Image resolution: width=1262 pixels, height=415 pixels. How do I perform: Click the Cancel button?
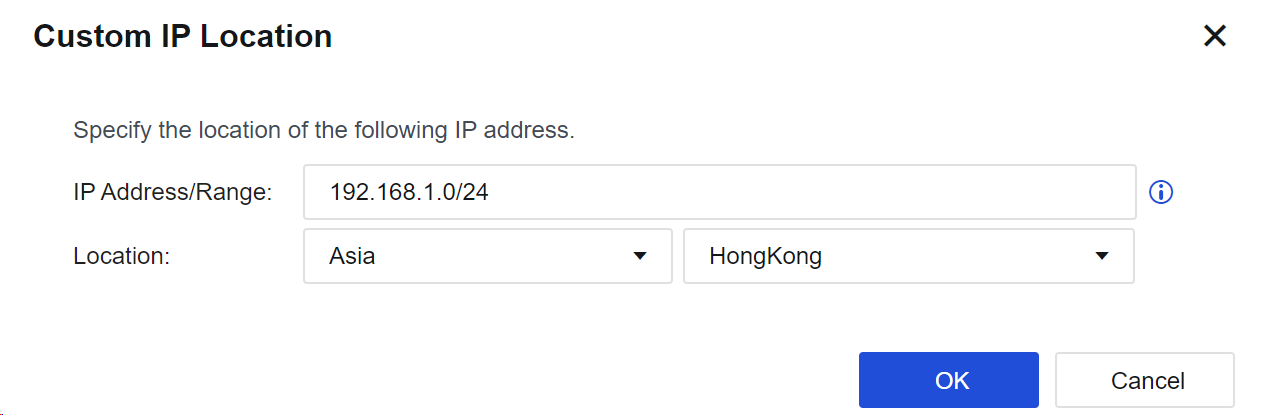[x=1145, y=380]
